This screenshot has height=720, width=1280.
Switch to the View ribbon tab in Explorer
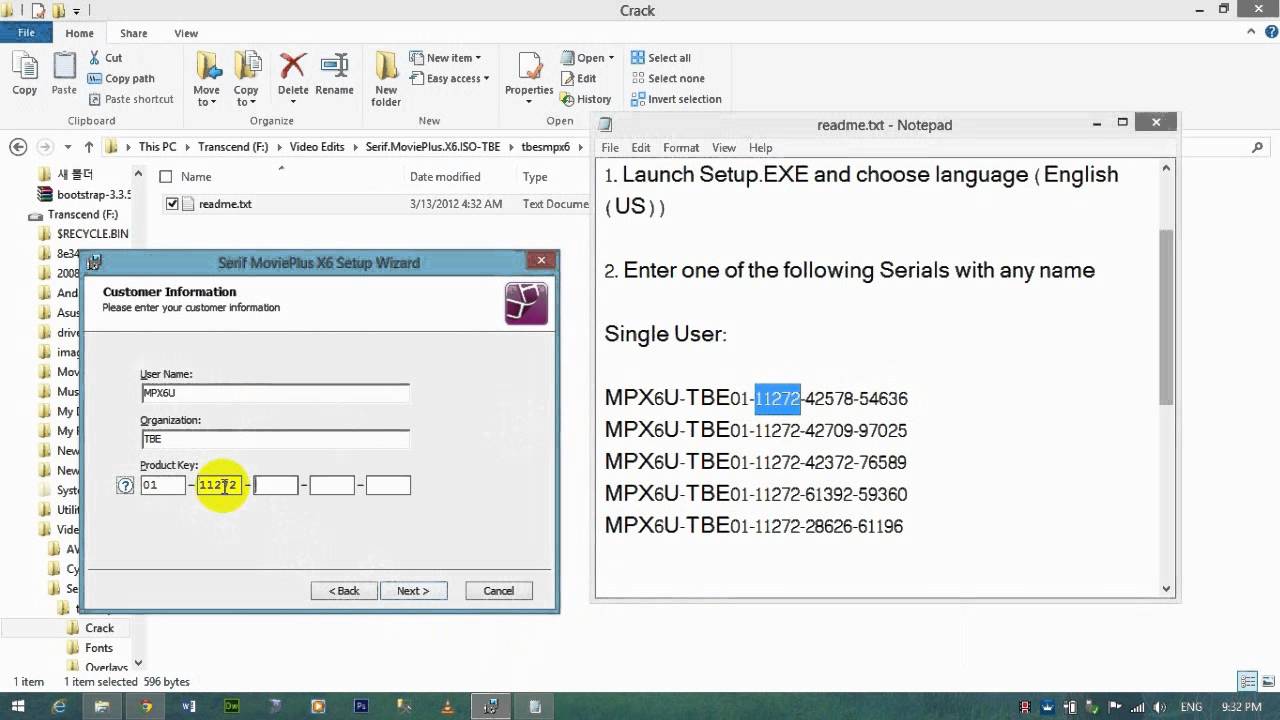point(186,33)
